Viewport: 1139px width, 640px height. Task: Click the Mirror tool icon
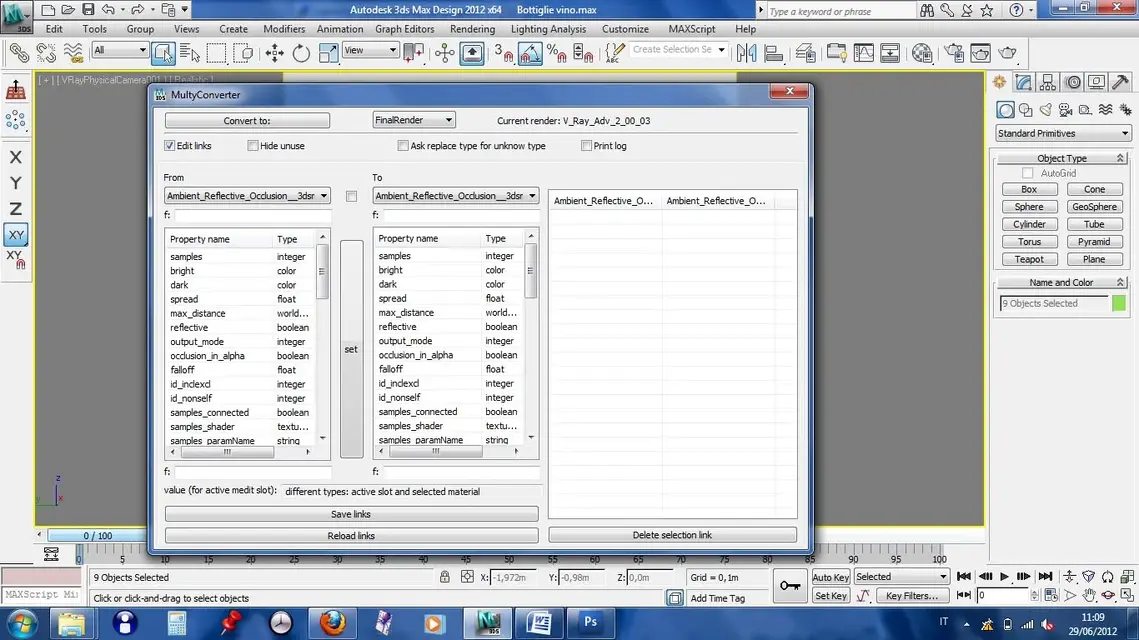746,53
